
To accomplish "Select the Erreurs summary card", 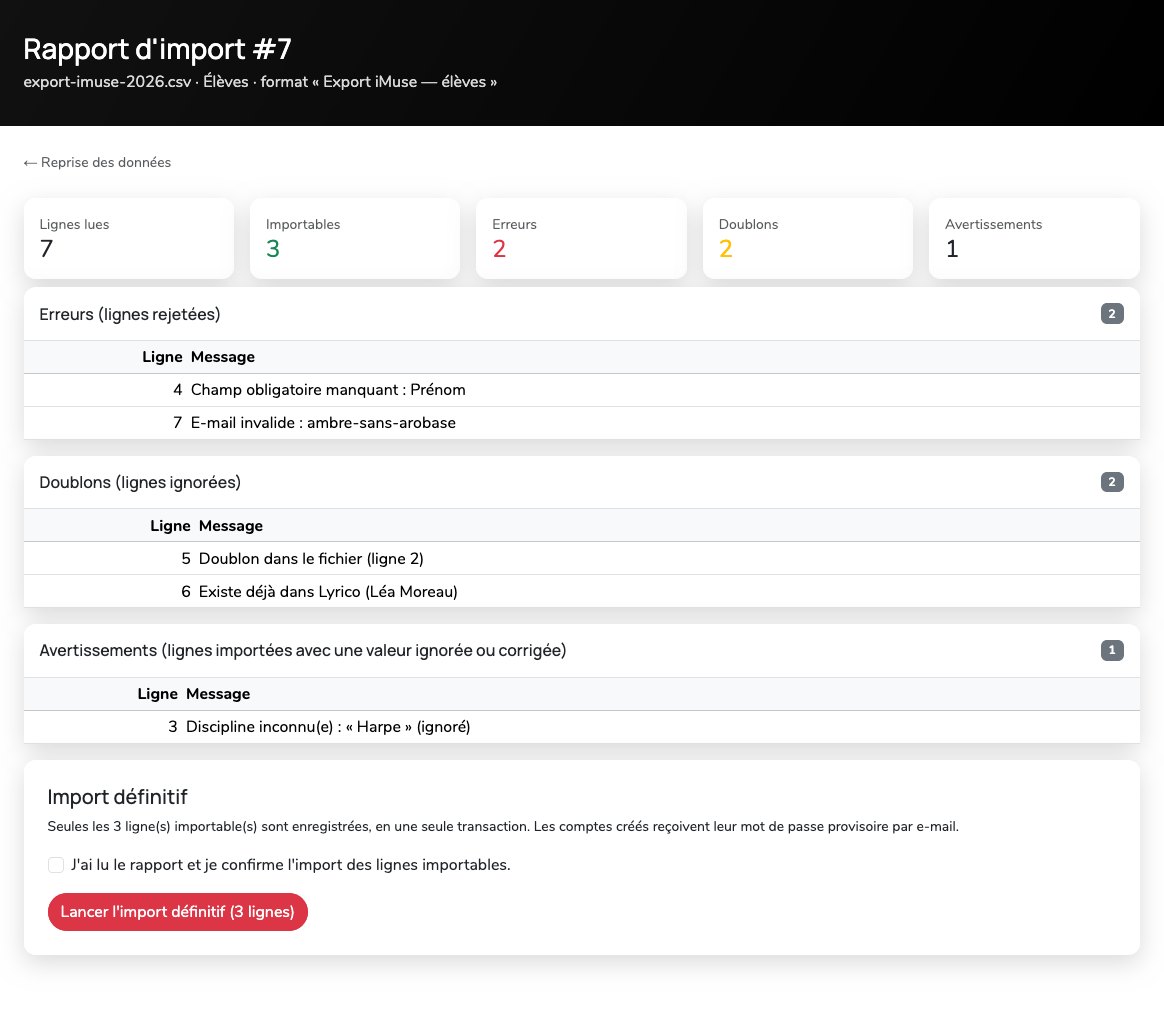I will (x=581, y=238).
